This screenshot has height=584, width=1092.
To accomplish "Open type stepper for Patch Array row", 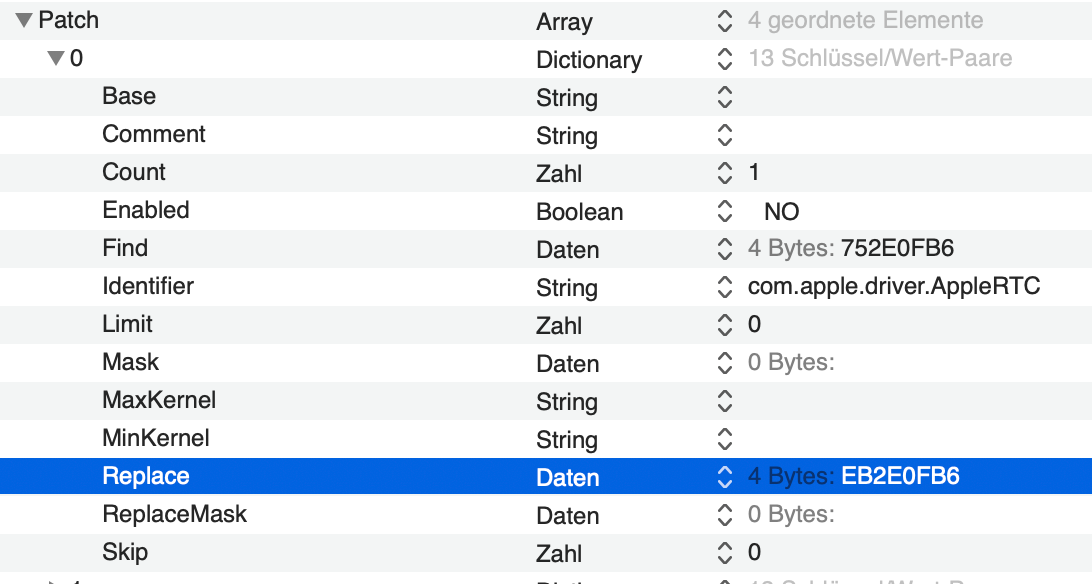I will 725,21.
